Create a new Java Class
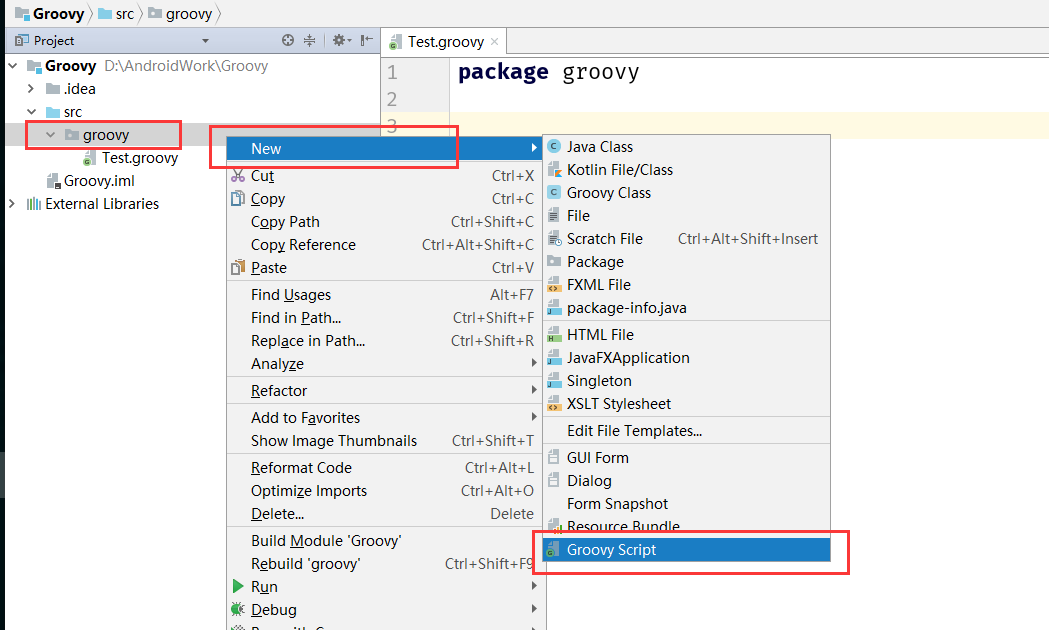 [686, 146]
